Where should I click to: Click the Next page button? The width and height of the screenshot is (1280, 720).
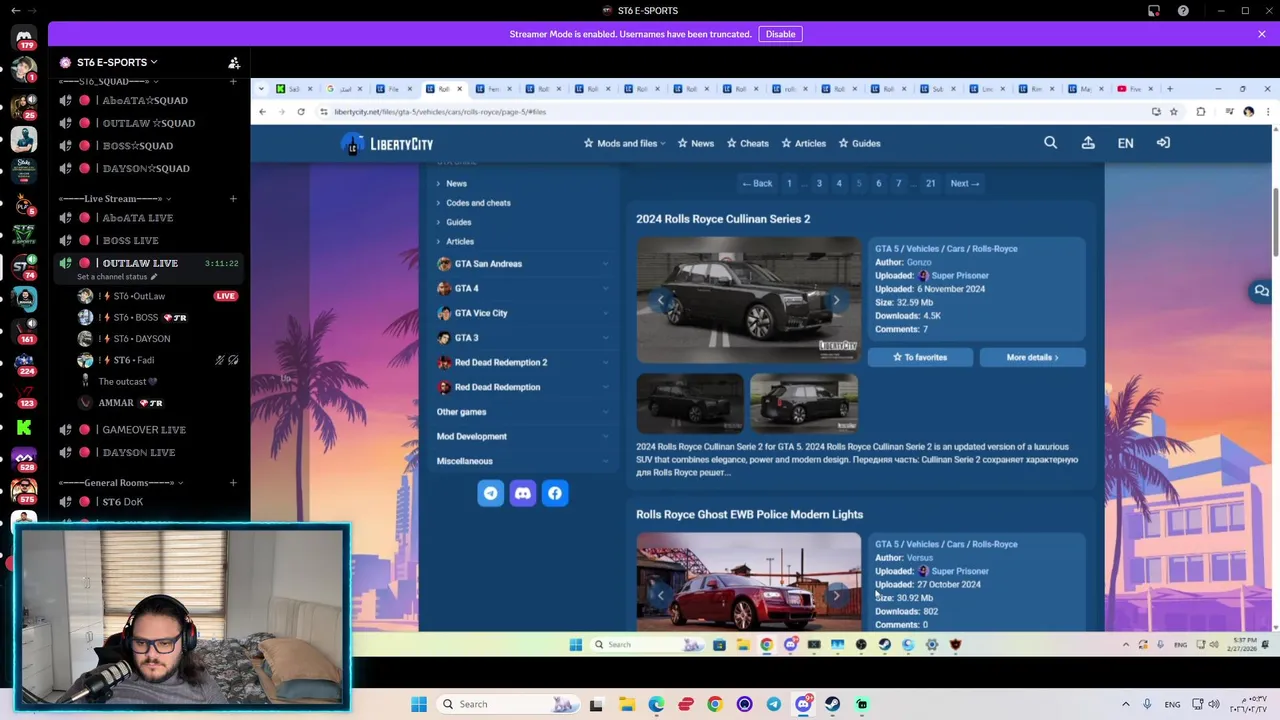[965, 183]
